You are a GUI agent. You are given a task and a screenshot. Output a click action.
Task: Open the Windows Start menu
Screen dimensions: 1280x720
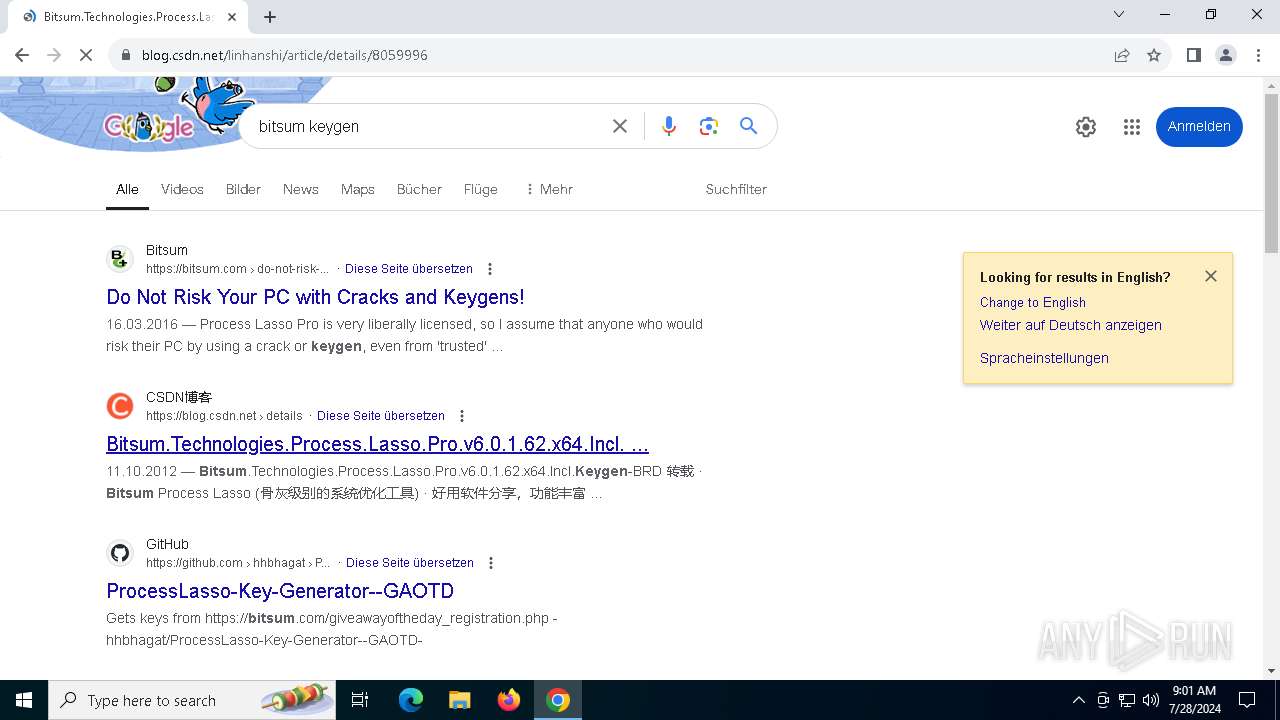tap(24, 700)
